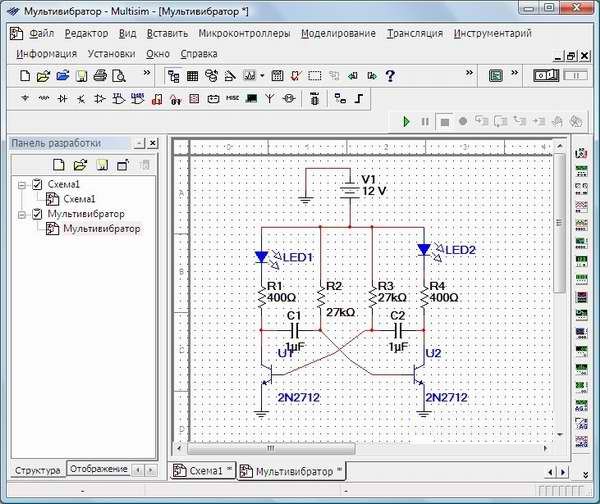The height and width of the screenshot is (504, 600).
Task: Select capacitor C2 on the schematic
Action: (x=398, y=329)
